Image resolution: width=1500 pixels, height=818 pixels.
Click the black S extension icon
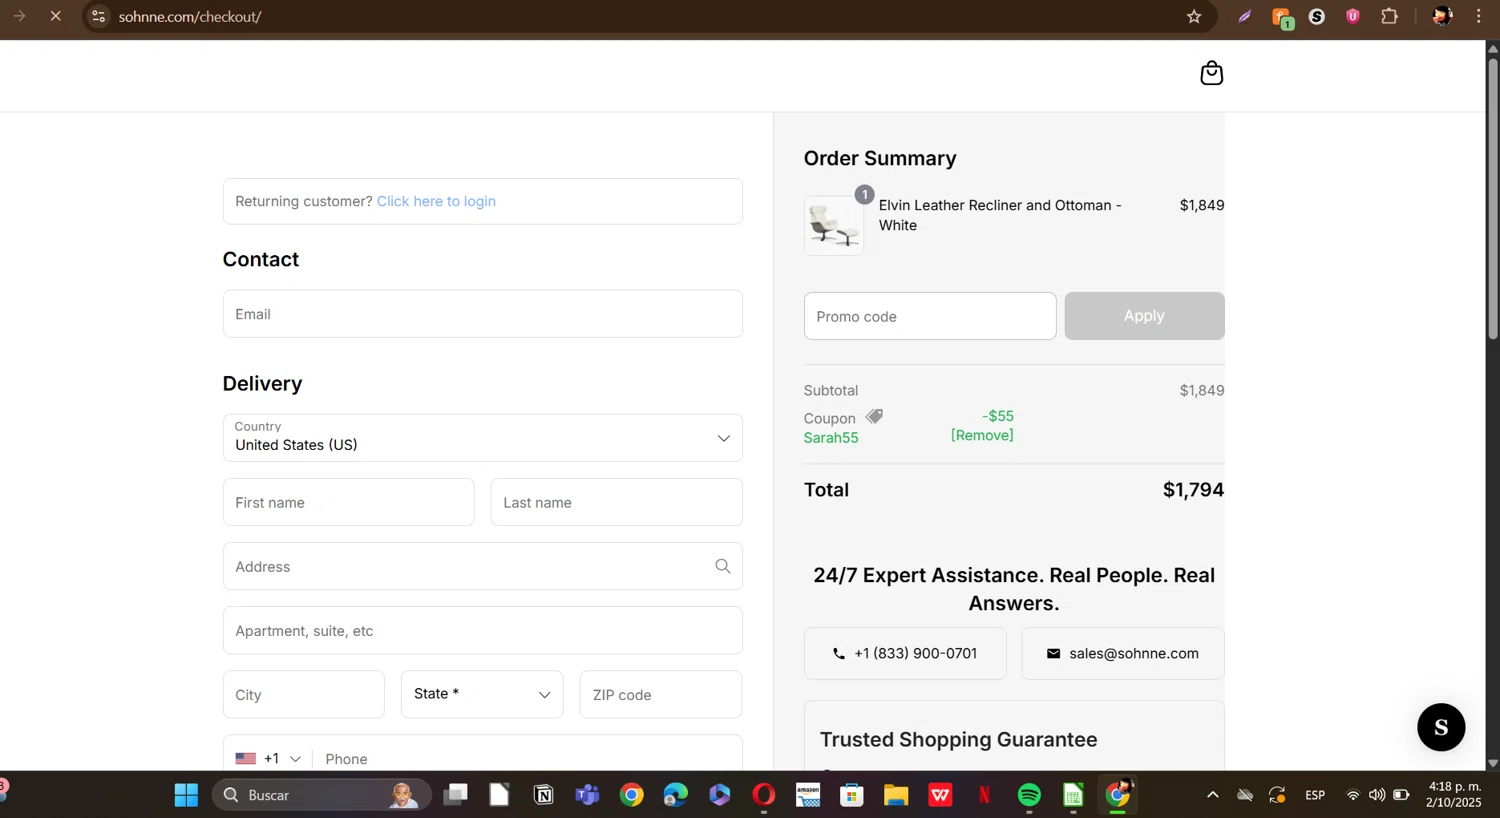[1317, 16]
